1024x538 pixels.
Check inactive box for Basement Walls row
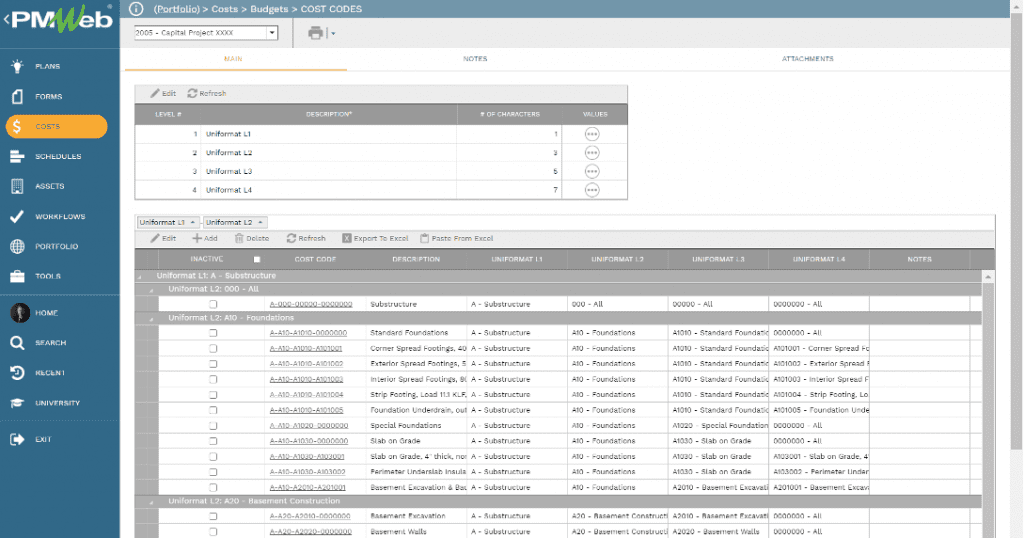coord(213,531)
